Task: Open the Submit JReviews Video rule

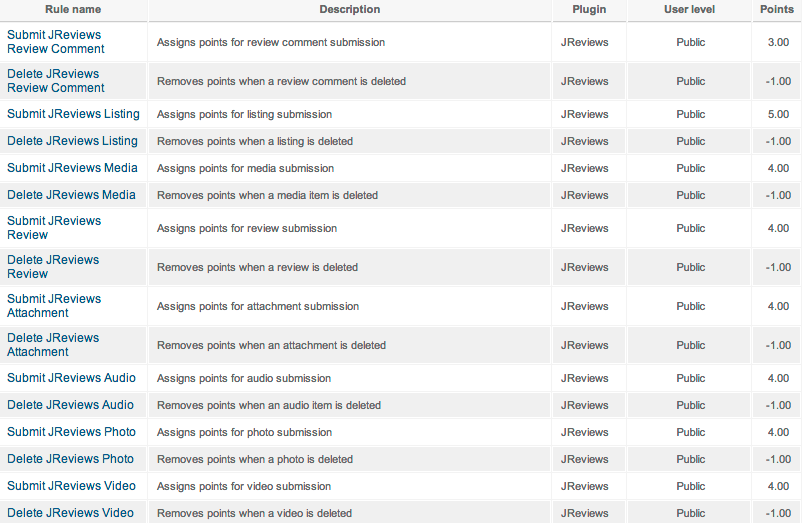Action: click(x=71, y=486)
